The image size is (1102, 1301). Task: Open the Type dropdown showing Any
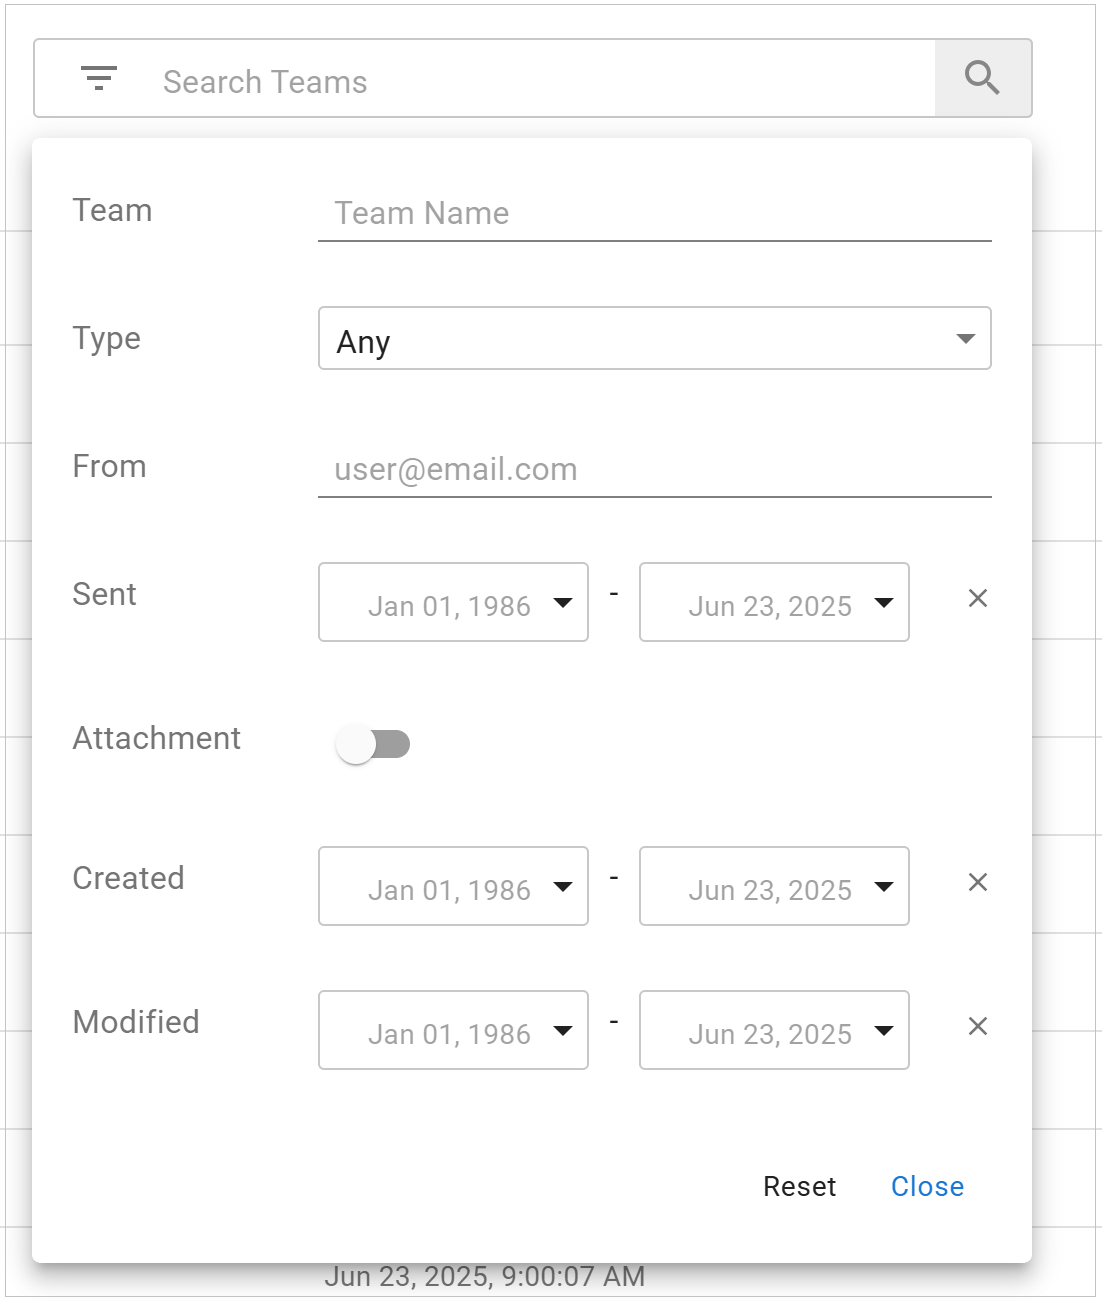(x=655, y=338)
